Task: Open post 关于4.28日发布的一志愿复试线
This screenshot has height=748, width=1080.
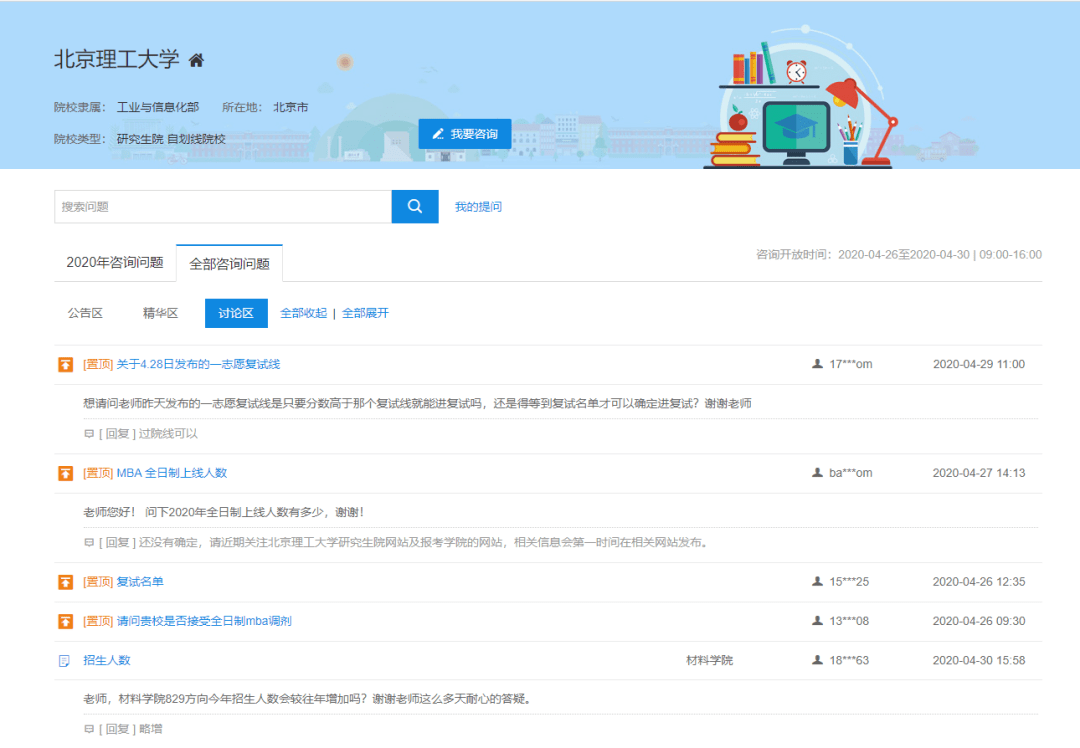Action: point(198,364)
